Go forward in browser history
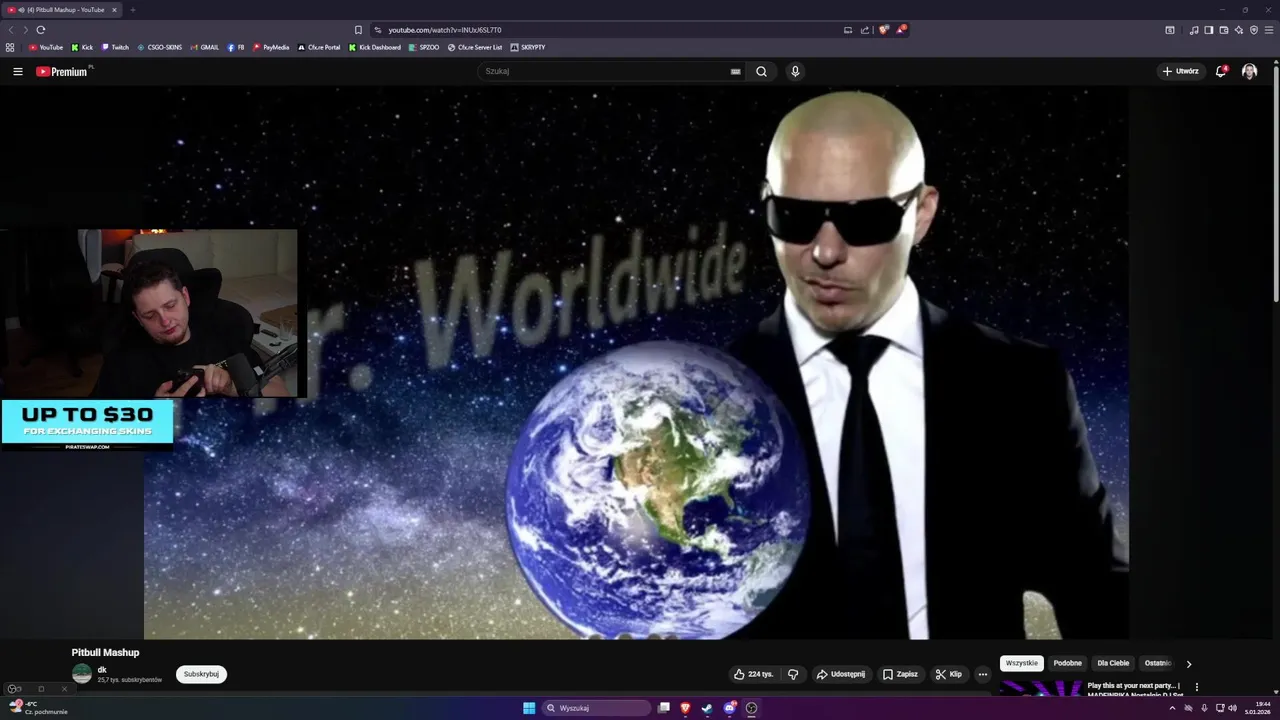 coord(25,30)
